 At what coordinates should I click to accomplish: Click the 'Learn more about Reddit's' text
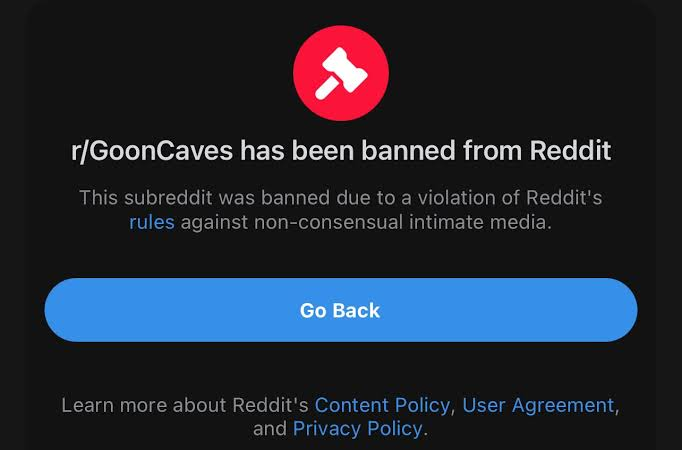185,405
